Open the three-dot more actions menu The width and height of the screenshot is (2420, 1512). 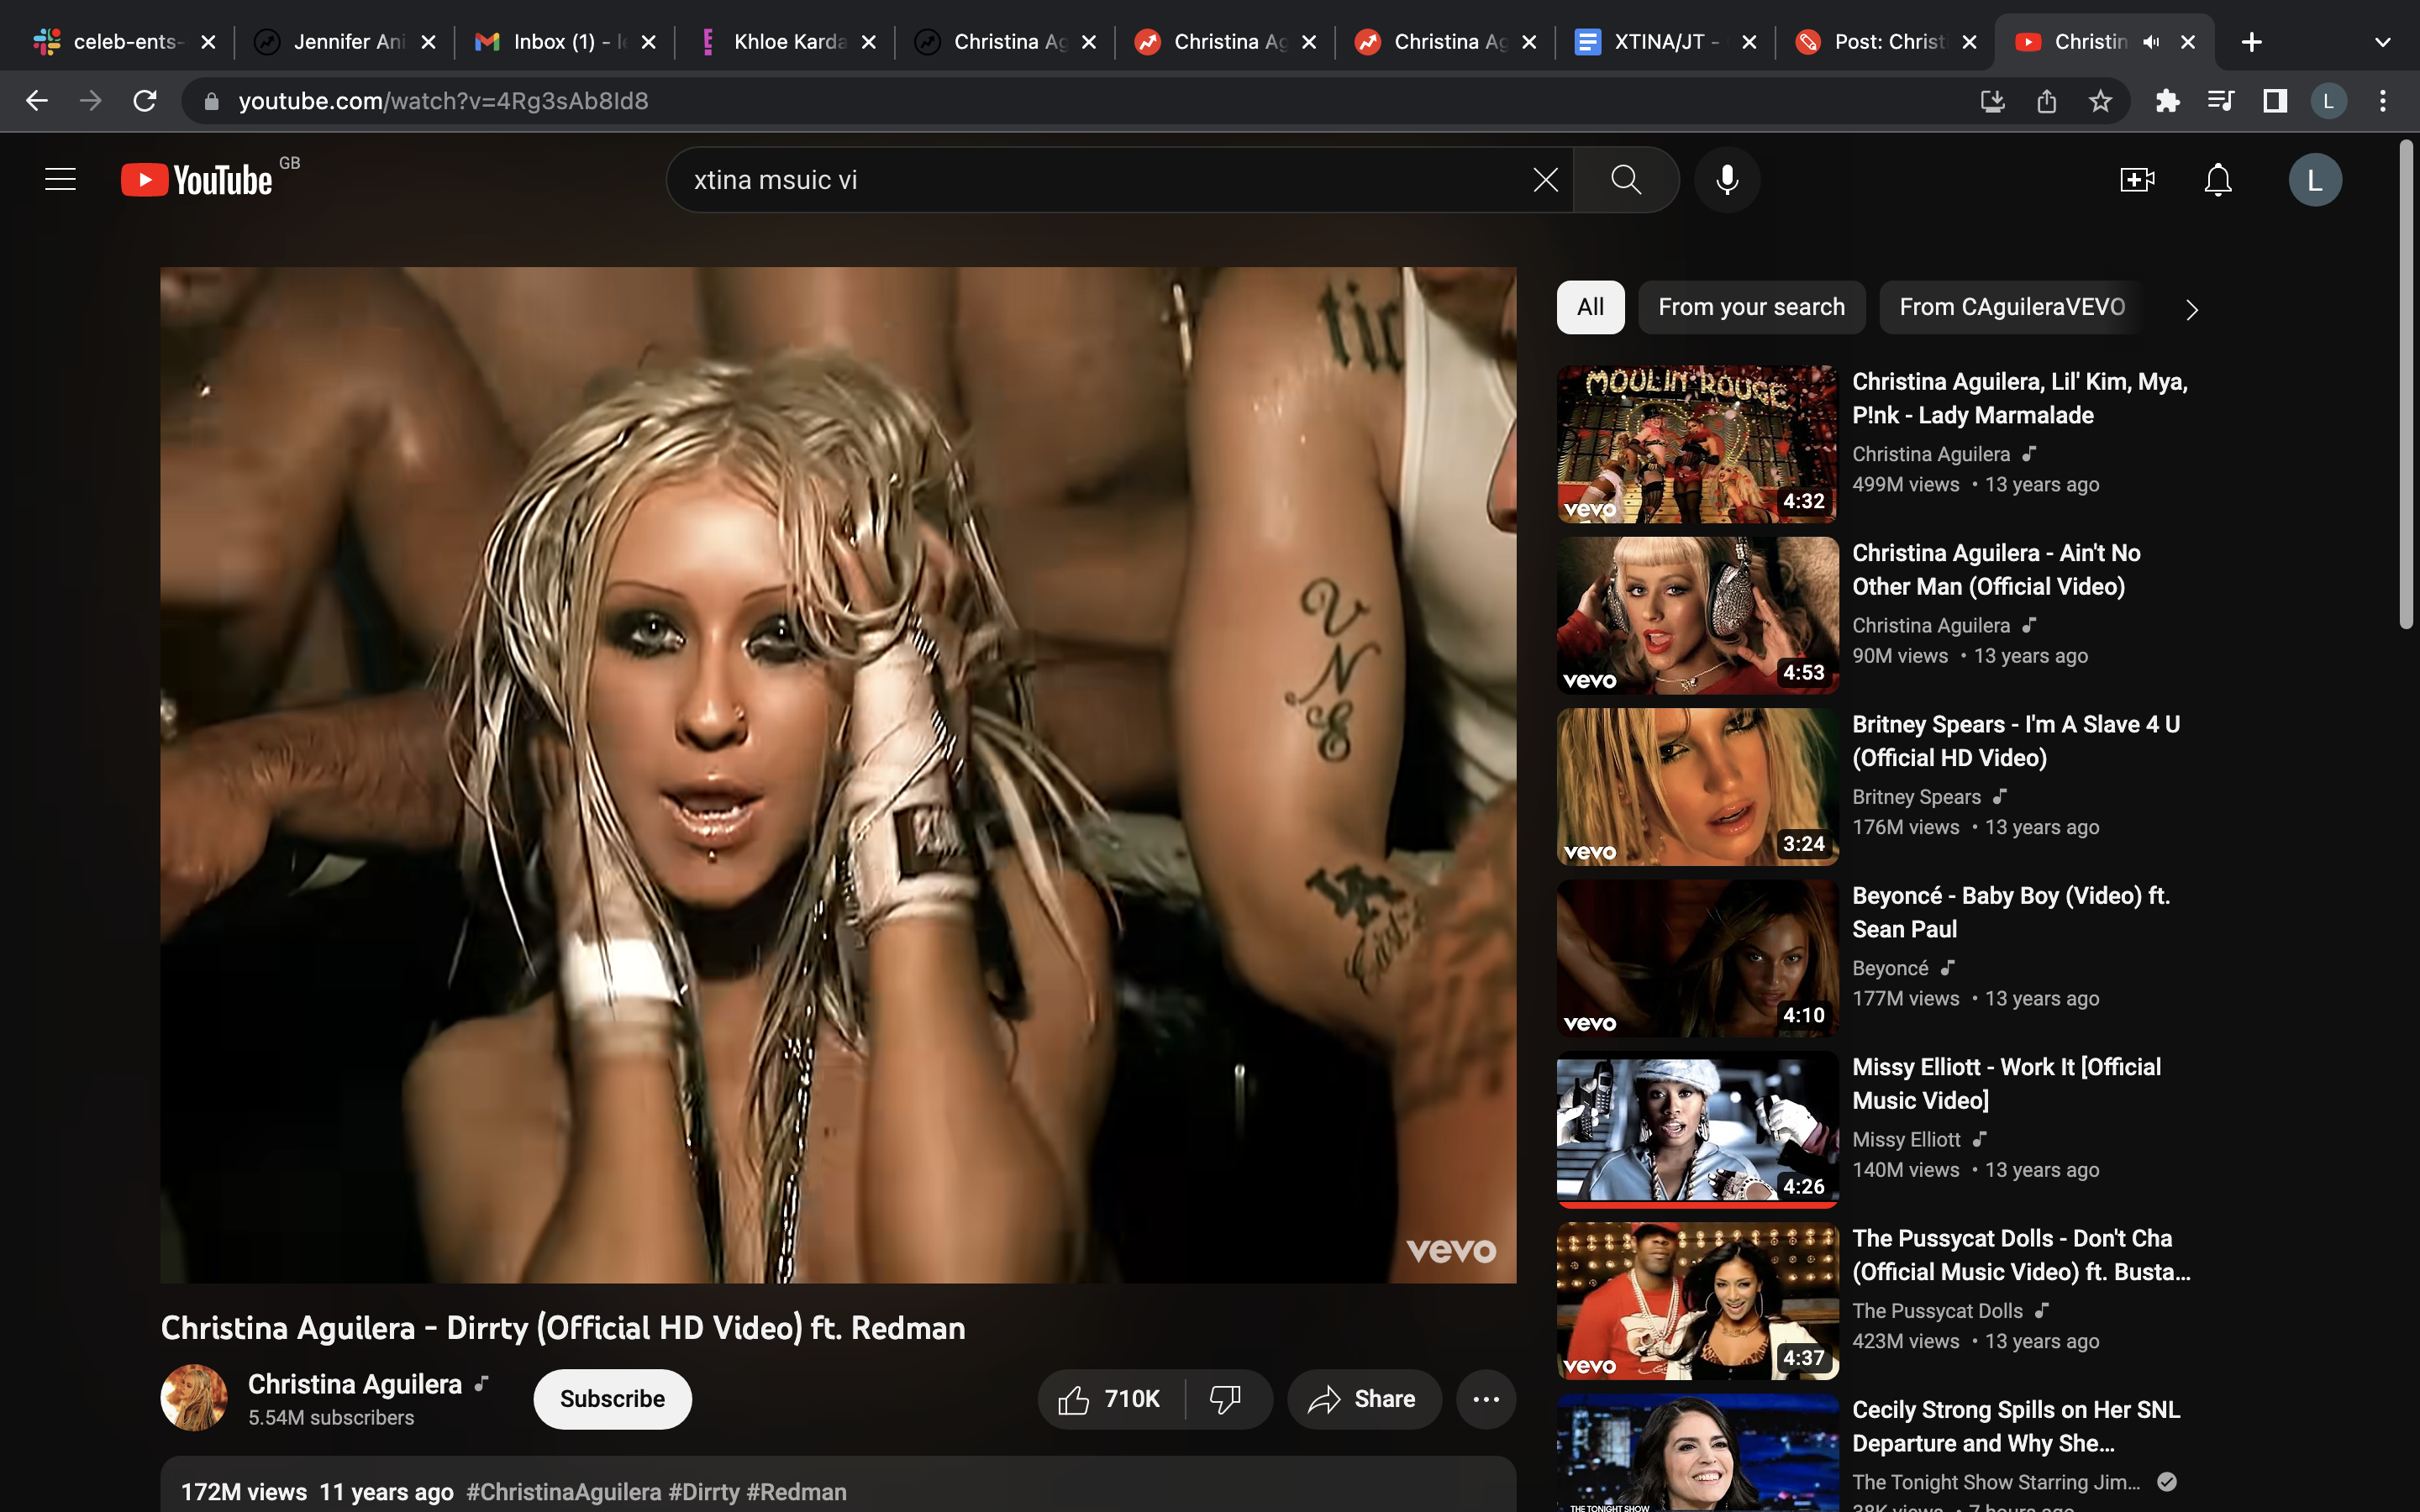click(1486, 1399)
